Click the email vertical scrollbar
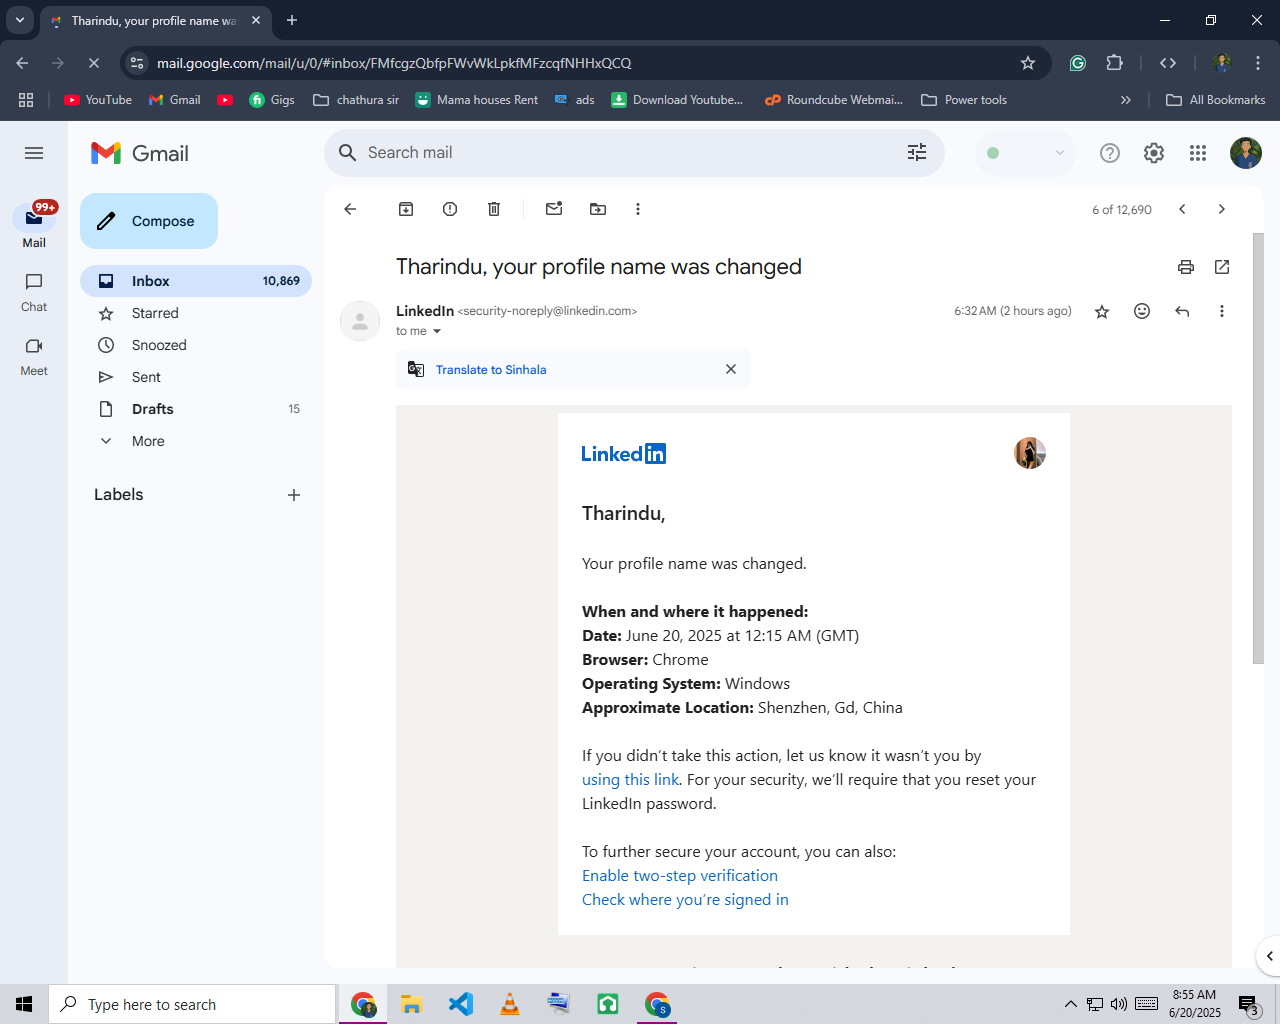Image resolution: width=1280 pixels, height=1024 pixels. [1258, 448]
